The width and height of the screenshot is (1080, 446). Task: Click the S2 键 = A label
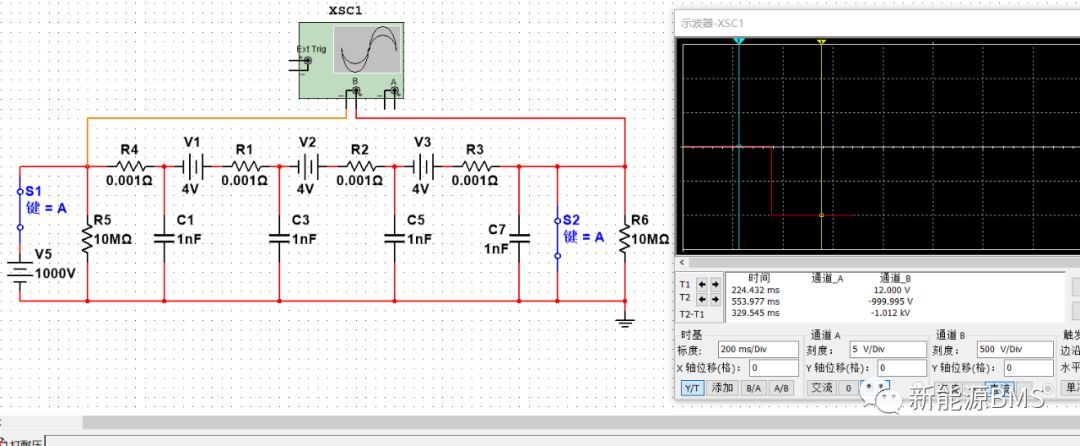click(x=584, y=237)
